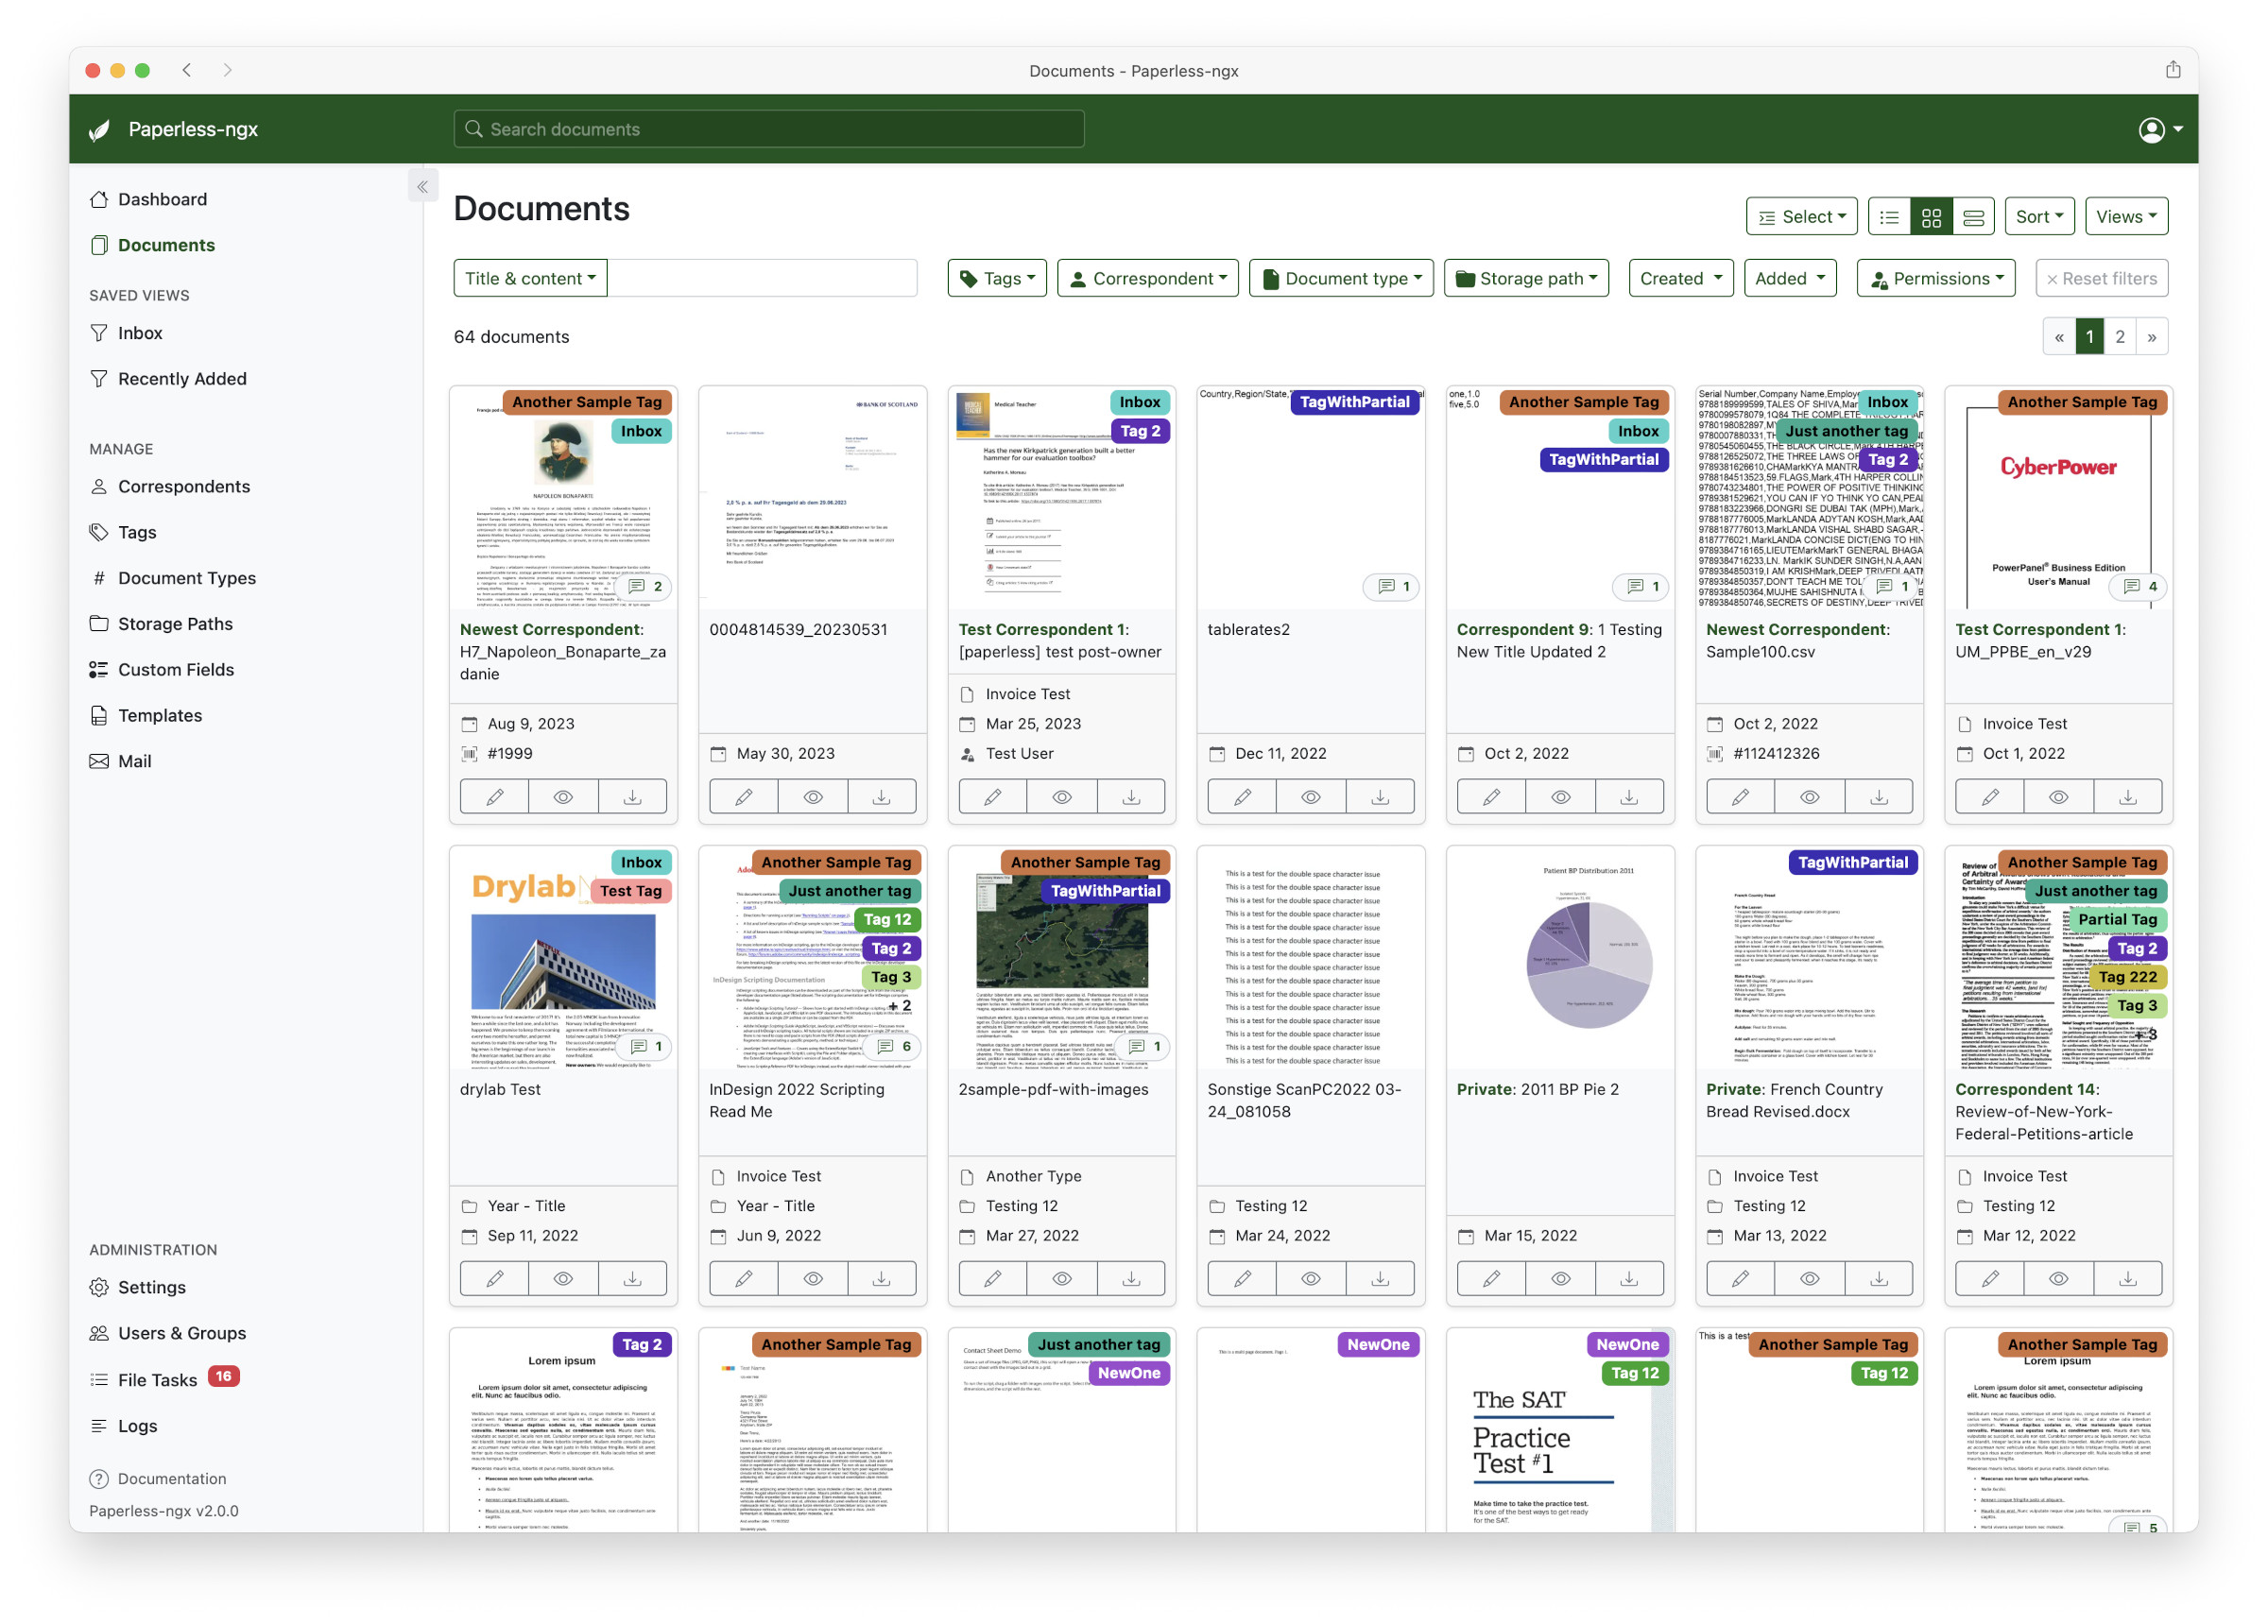Go to page 2 of documents
Image resolution: width=2268 pixels, height=1624 pixels.
click(x=2119, y=337)
